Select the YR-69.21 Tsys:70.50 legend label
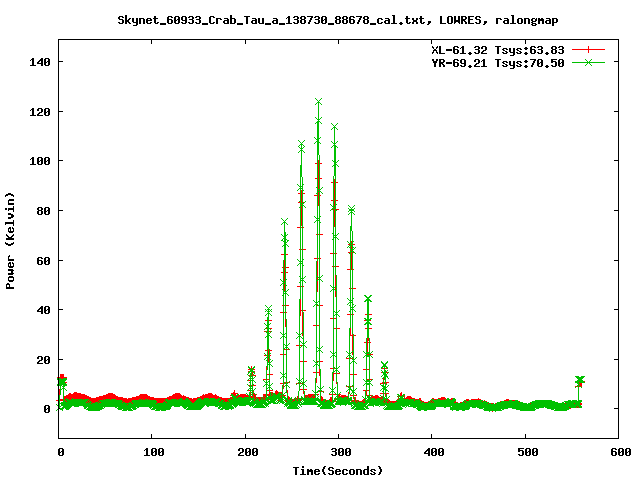This screenshot has height=480, width=640. point(498,63)
